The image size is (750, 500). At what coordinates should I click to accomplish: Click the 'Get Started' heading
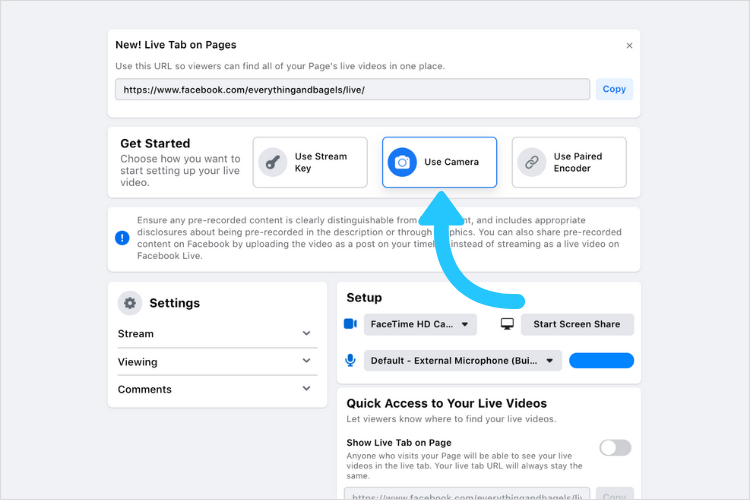click(155, 144)
